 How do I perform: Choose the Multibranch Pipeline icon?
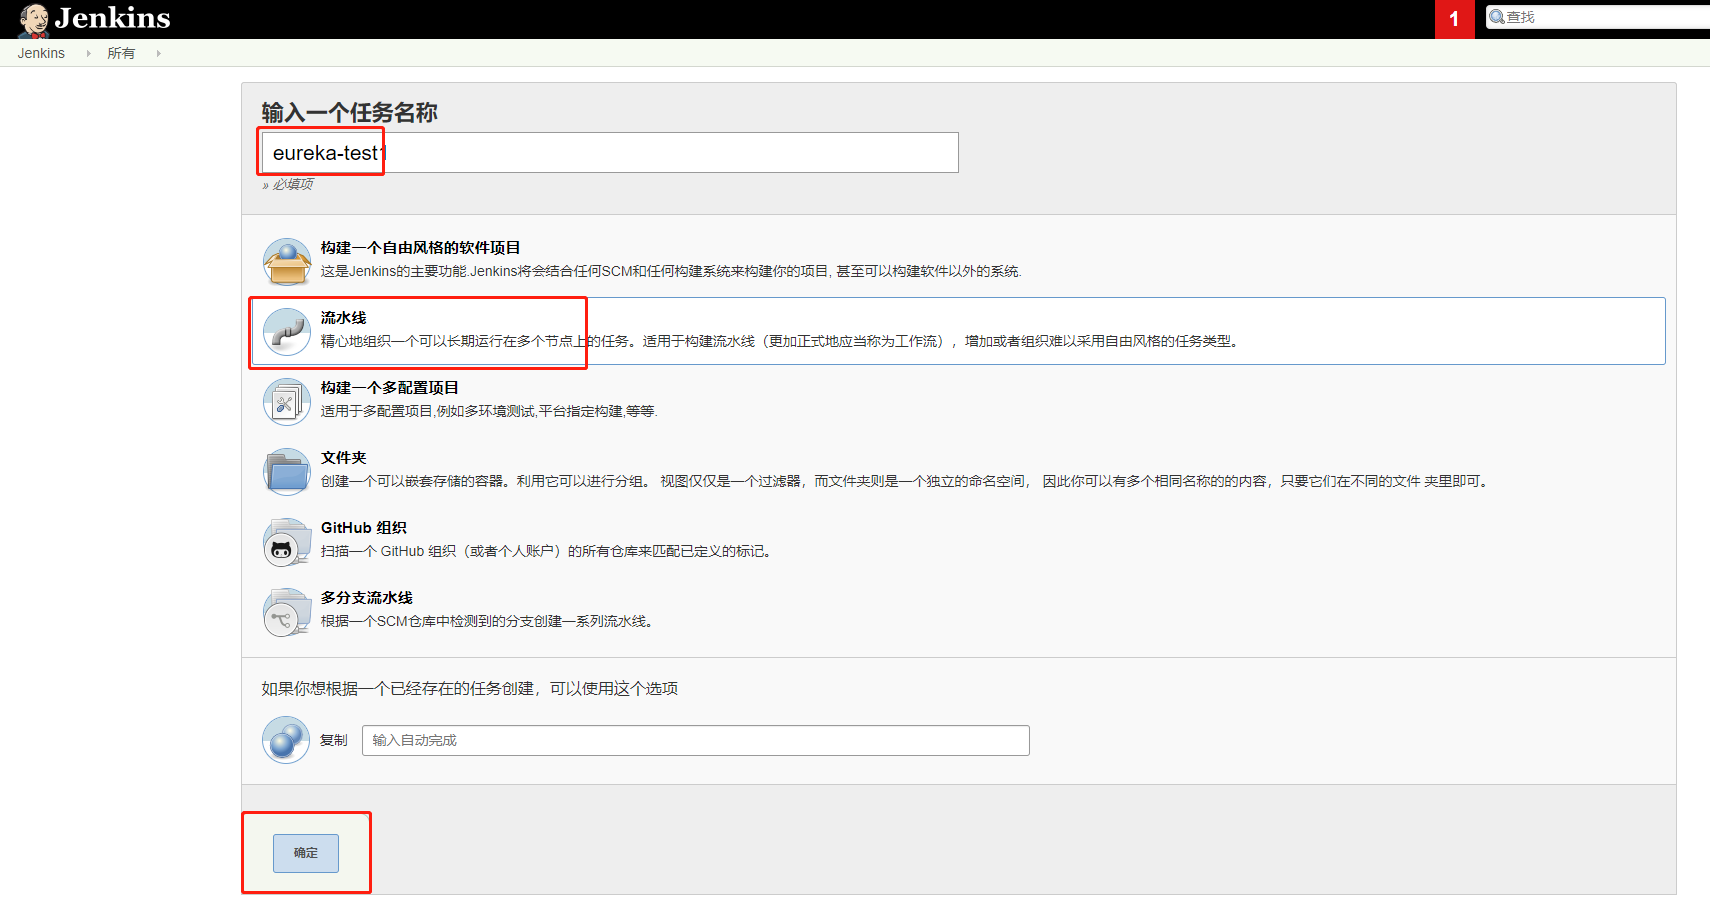(287, 612)
